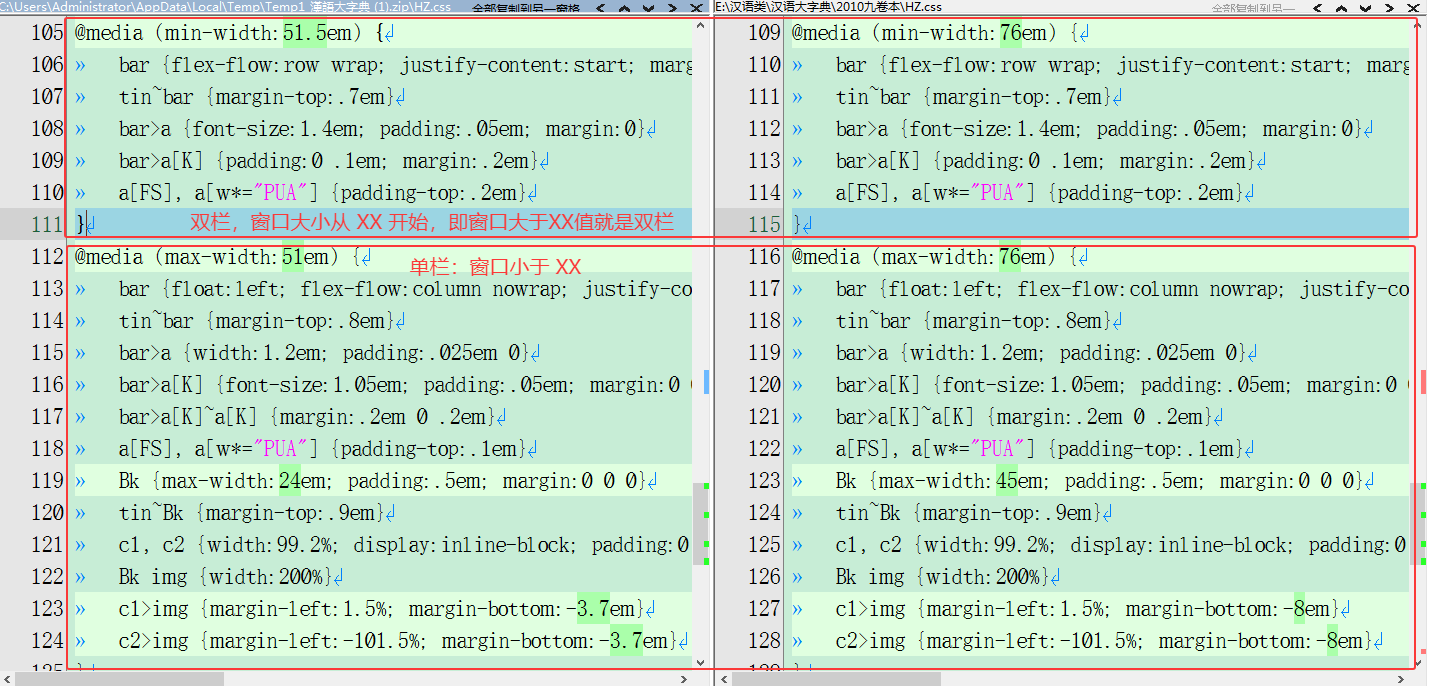
Task: Click right arrow icon in left pane header
Action: tap(673, 8)
